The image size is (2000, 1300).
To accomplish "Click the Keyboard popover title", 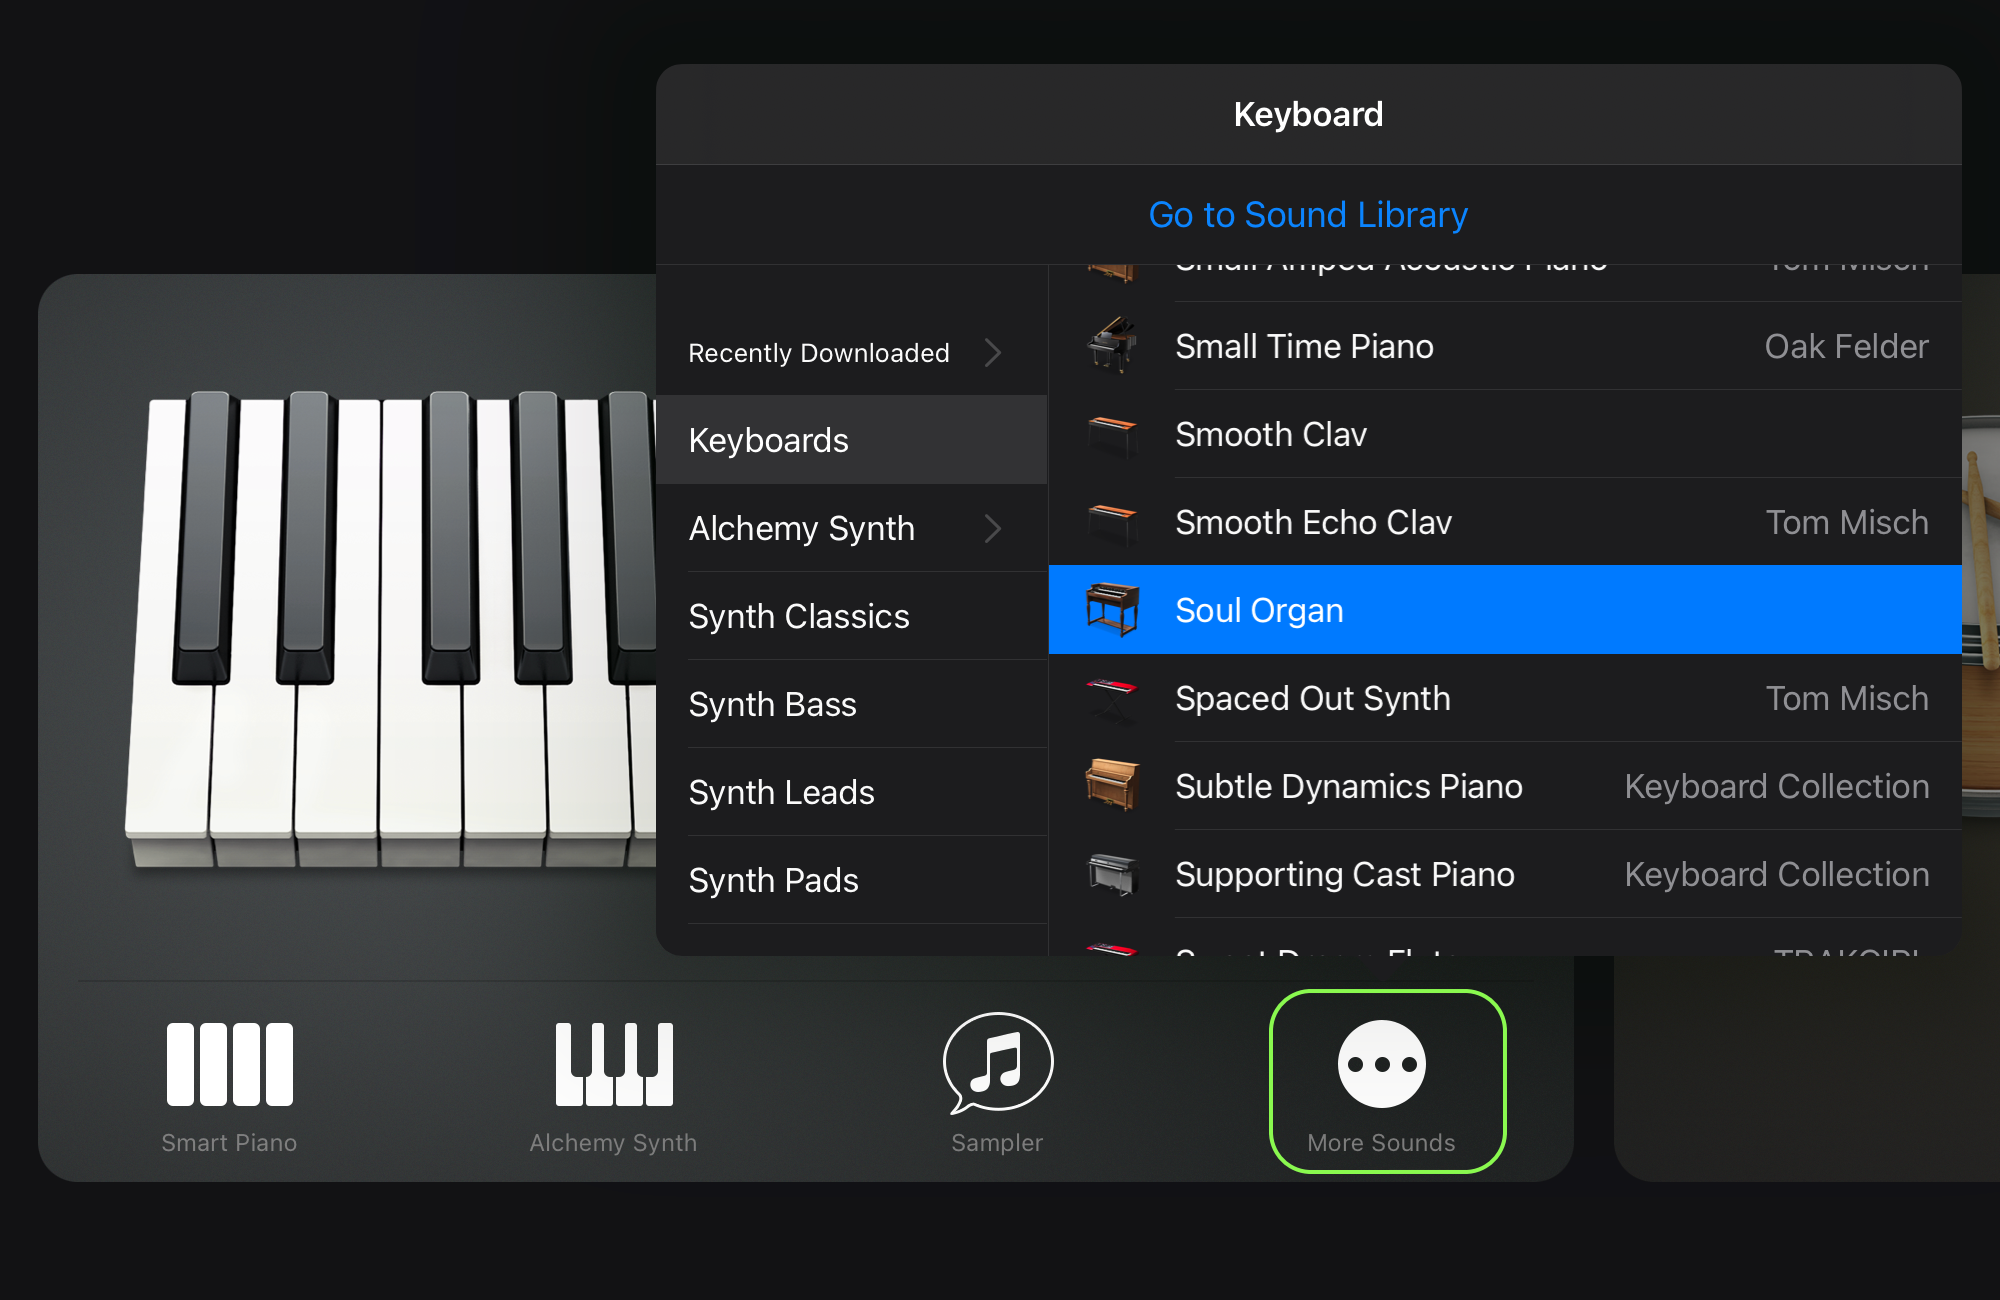I will pyautogui.click(x=1308, y=114).
